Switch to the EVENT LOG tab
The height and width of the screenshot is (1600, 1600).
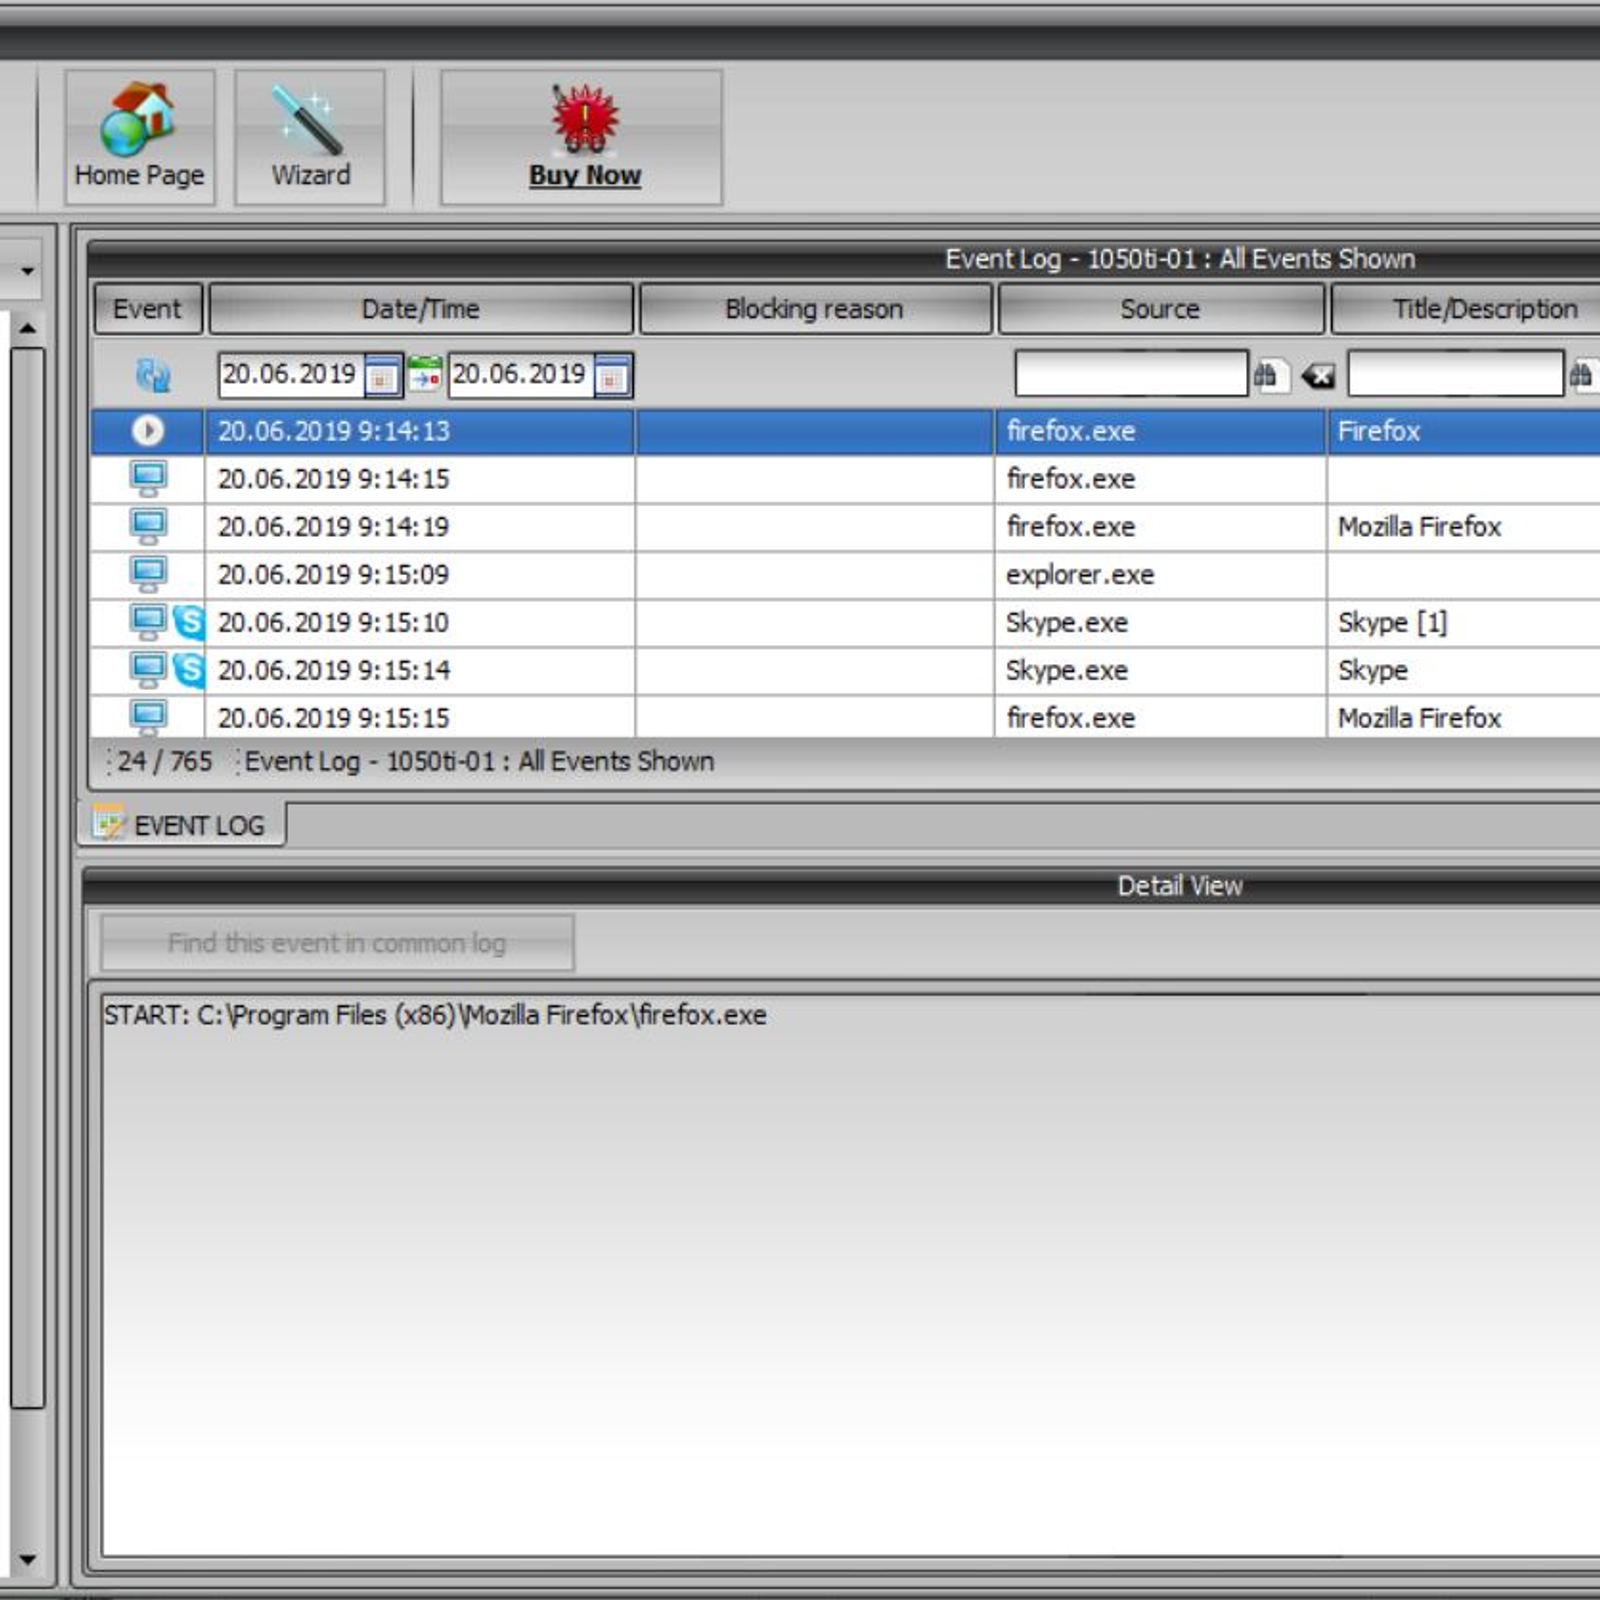(x=182, y=825)
